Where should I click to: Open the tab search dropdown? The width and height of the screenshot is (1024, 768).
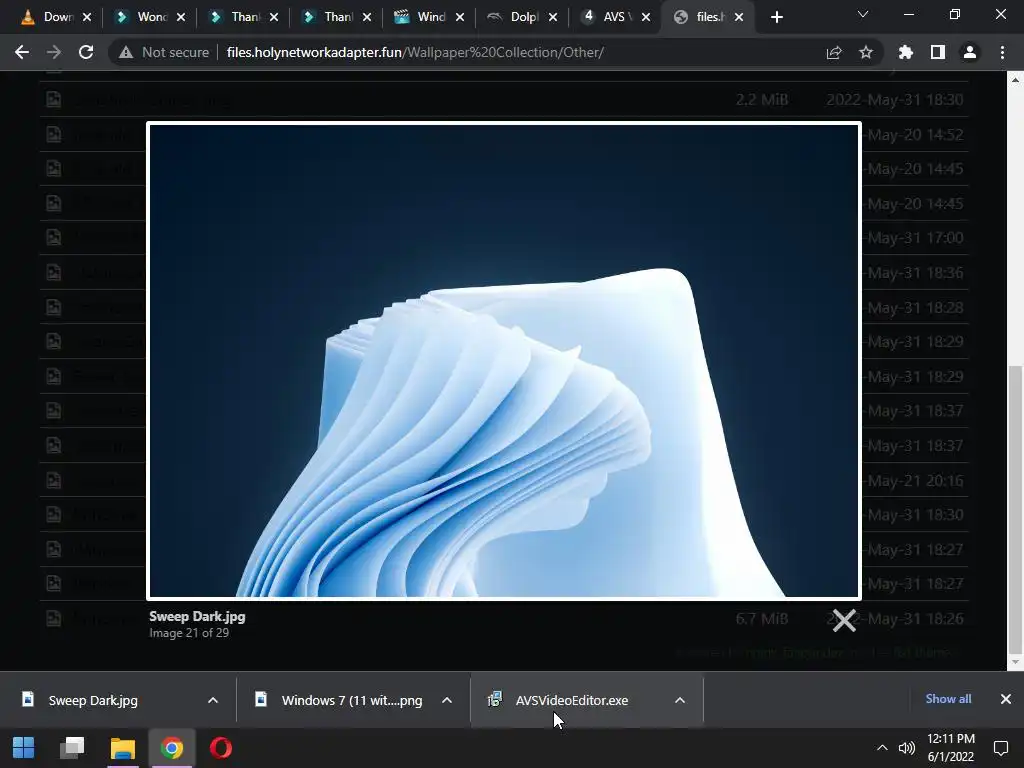pyautogui.click(x=863, y=14)
